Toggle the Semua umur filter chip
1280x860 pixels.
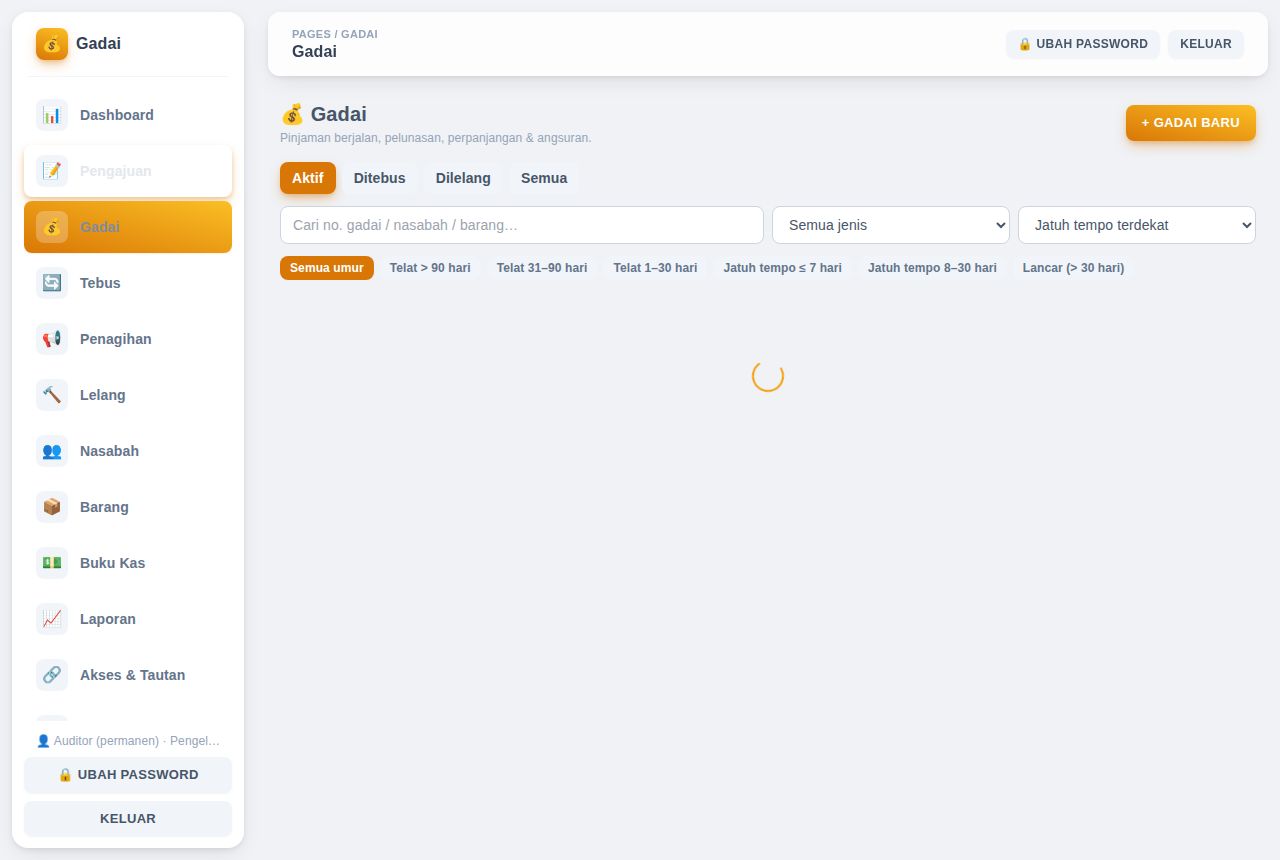[327, 268]
